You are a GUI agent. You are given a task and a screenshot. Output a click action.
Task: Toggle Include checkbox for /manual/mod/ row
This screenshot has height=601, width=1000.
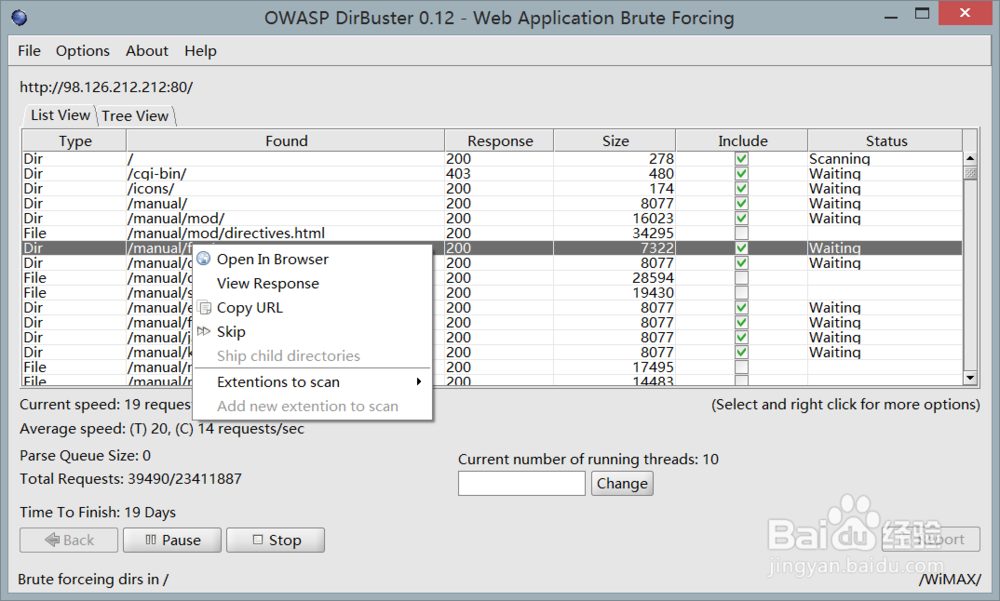pyautogui.click(x=741, y=218)
